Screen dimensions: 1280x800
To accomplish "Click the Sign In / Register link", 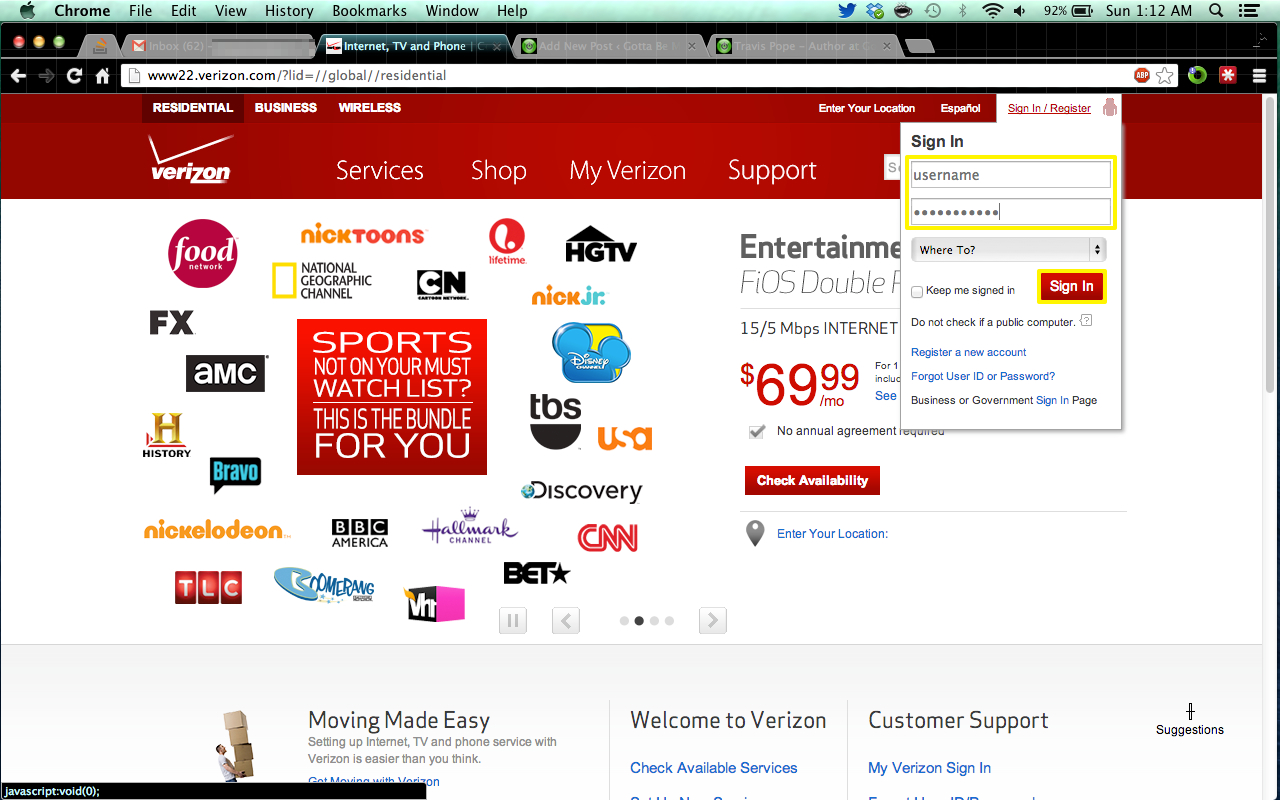I will click(1049, 108).
